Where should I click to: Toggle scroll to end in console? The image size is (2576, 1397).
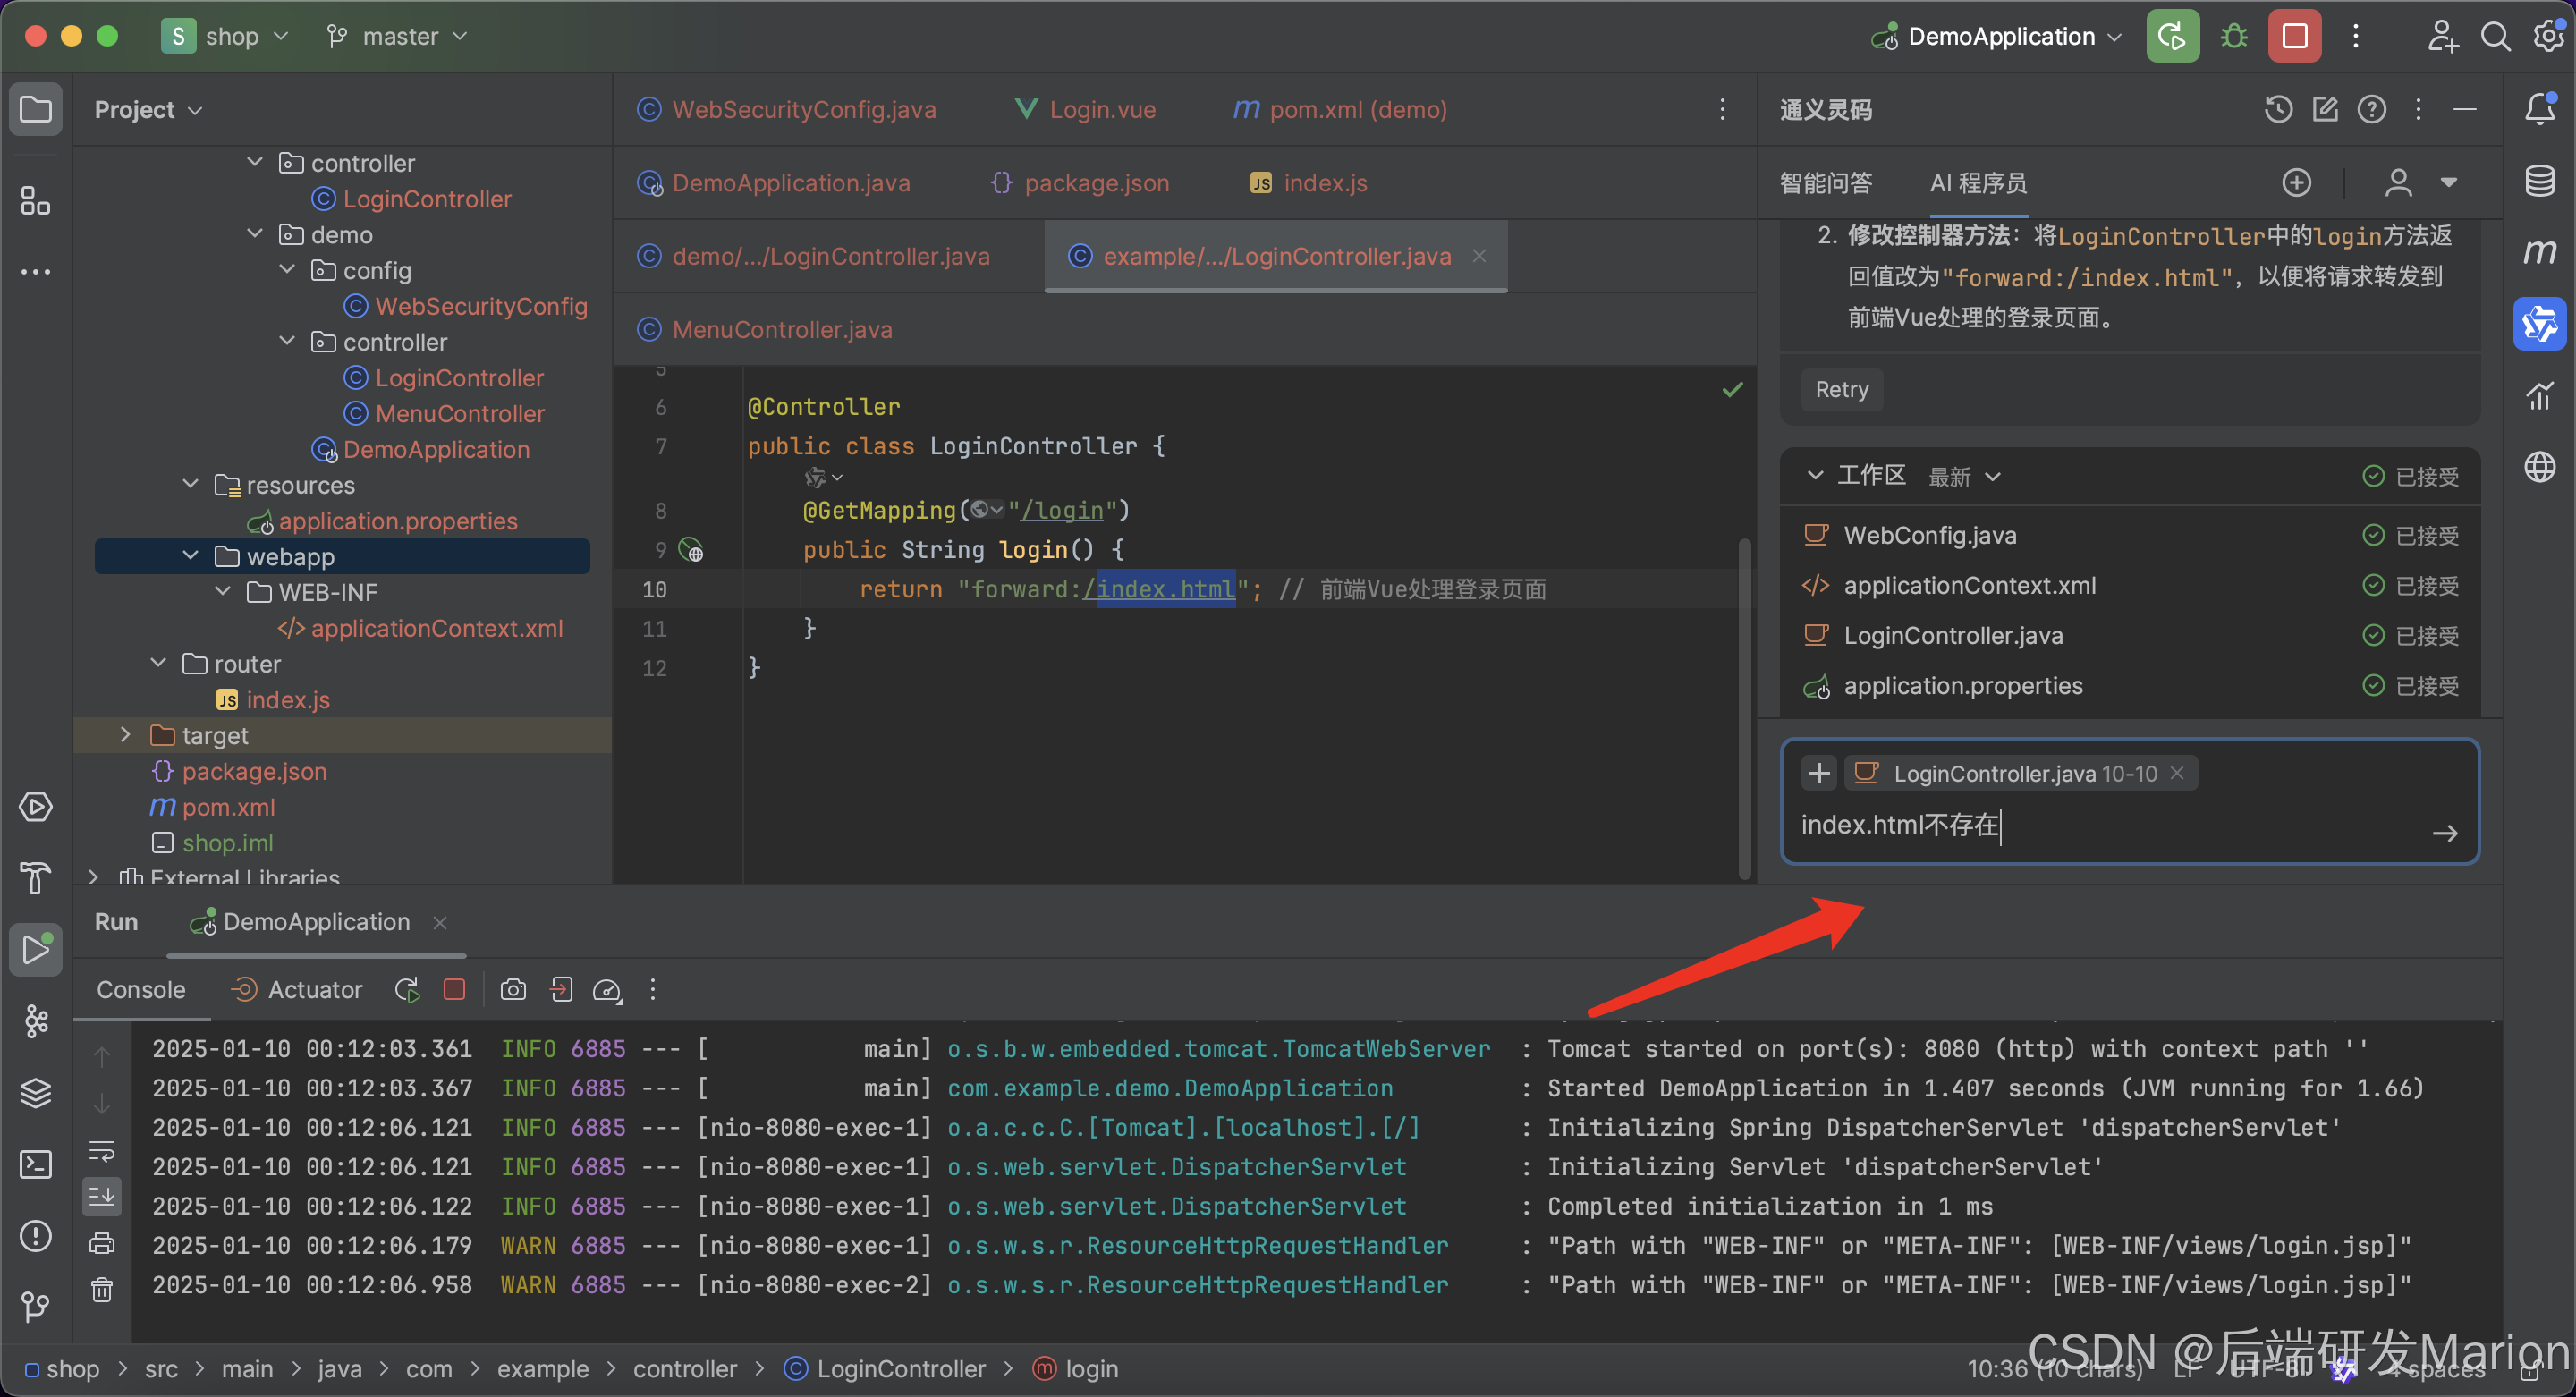[x=102, y=1197]
